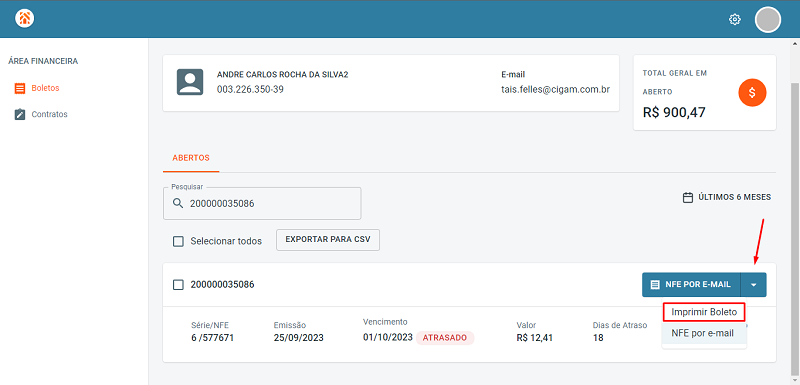Viewport: 800px width, 385px height.
Task: Click email tais.felles@cigam.com.br
Action: click(x=555, y=90)
